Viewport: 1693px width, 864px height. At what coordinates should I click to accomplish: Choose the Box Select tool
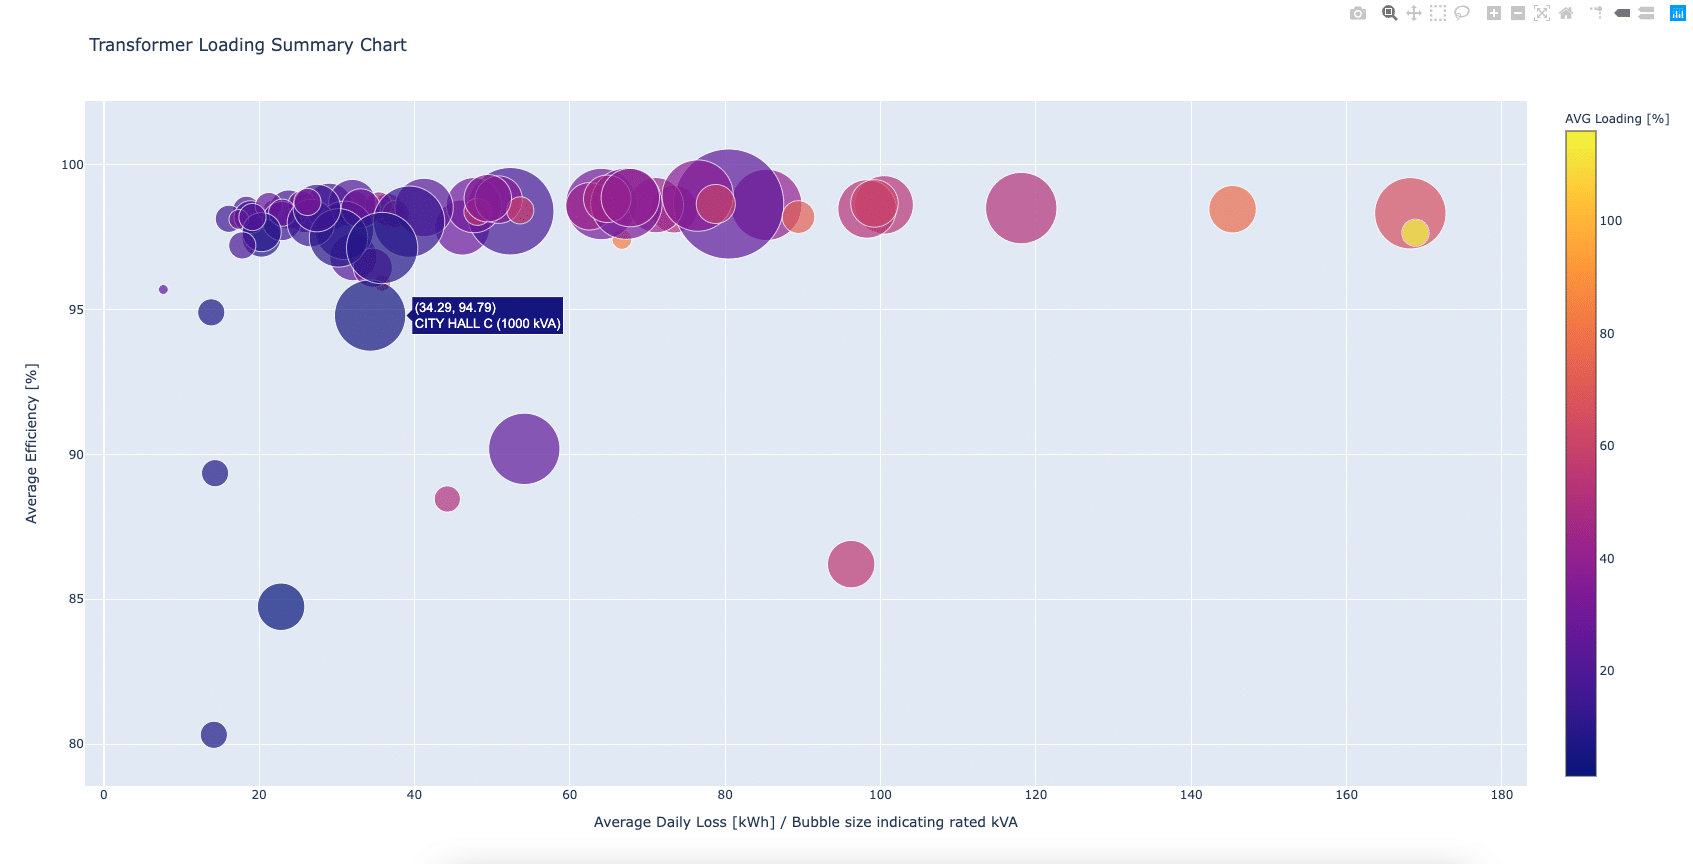point(1438,13)
